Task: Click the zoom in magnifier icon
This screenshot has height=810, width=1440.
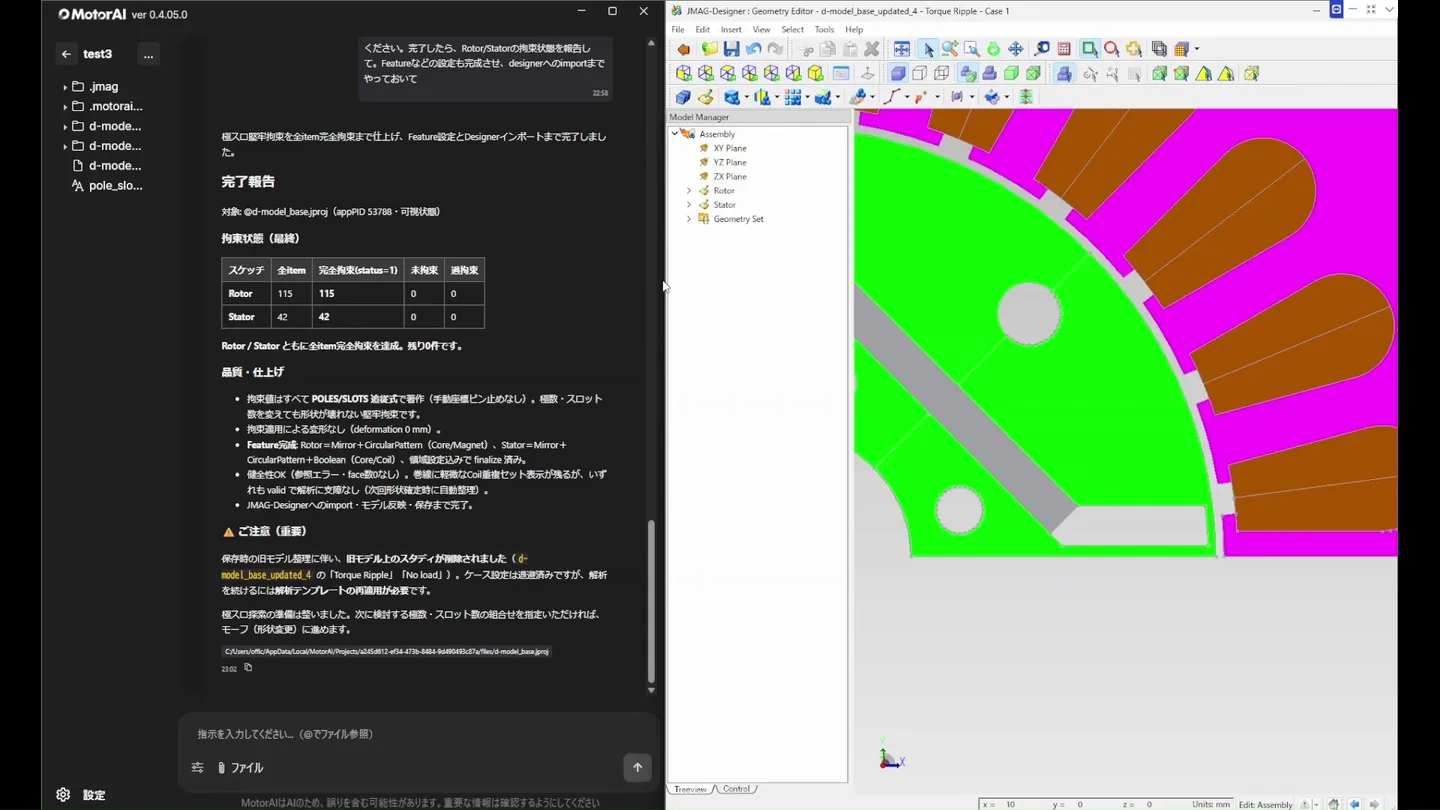Action: (x=950, y=49)
